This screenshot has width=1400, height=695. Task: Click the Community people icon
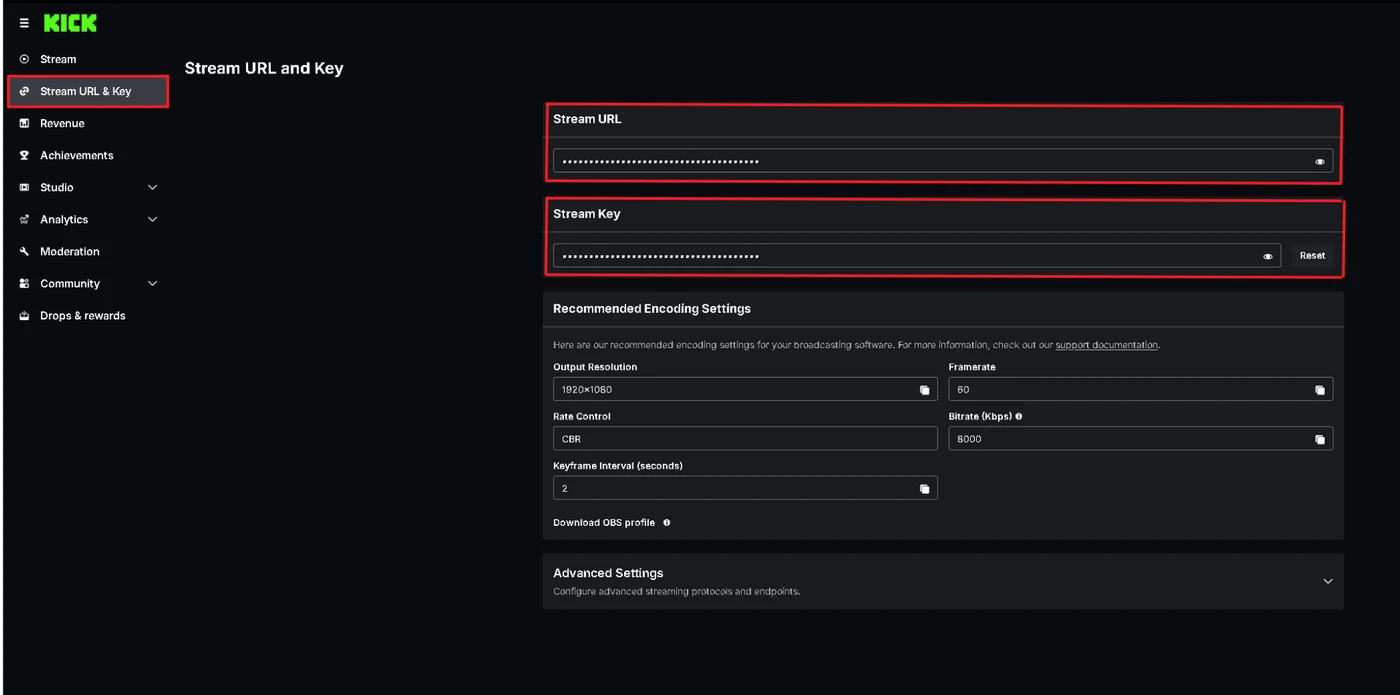24,283
